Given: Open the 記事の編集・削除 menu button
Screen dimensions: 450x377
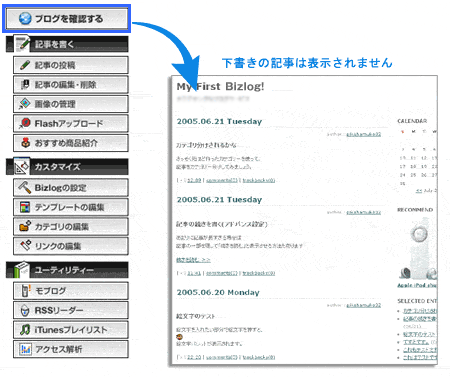Looking at the screenshot, I should 71,85.
